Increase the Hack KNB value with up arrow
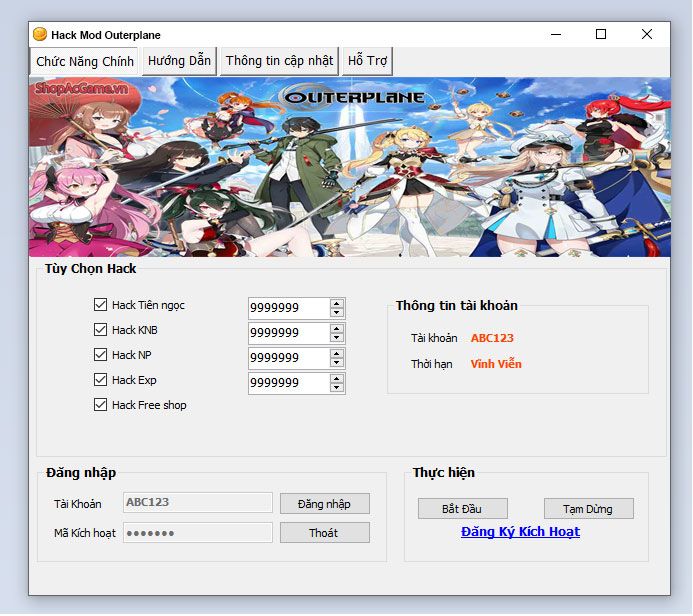The image size is (693, 616). pos(337,329)
